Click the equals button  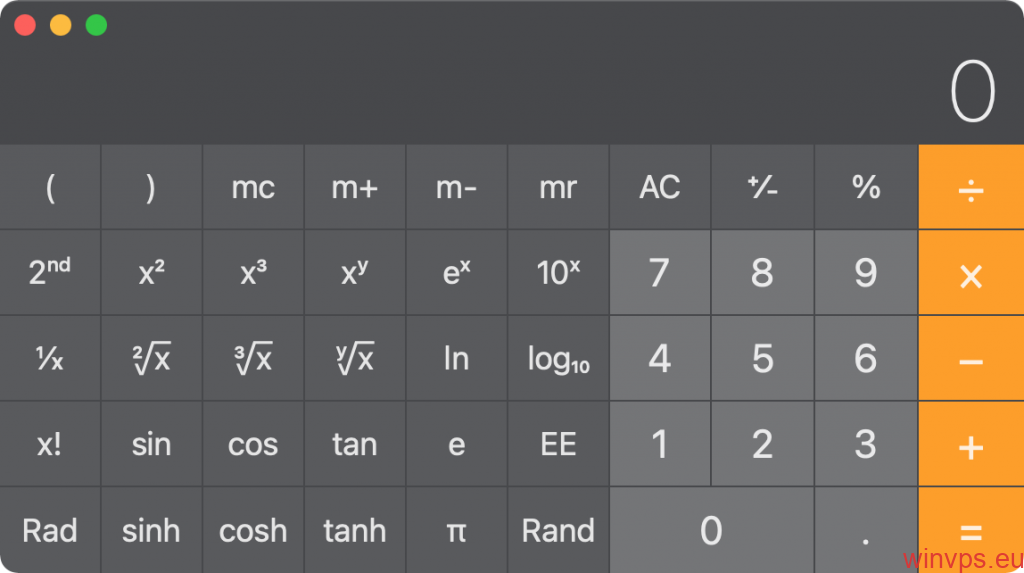(x=971, y=530)
